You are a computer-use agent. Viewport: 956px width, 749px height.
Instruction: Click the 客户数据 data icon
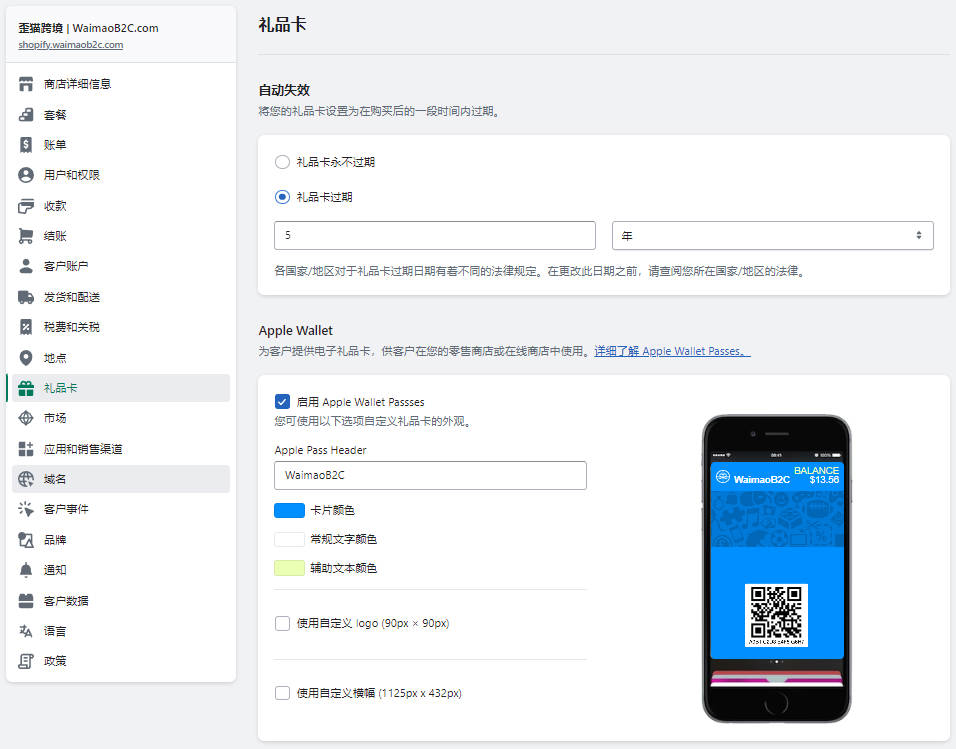point(26,601)
